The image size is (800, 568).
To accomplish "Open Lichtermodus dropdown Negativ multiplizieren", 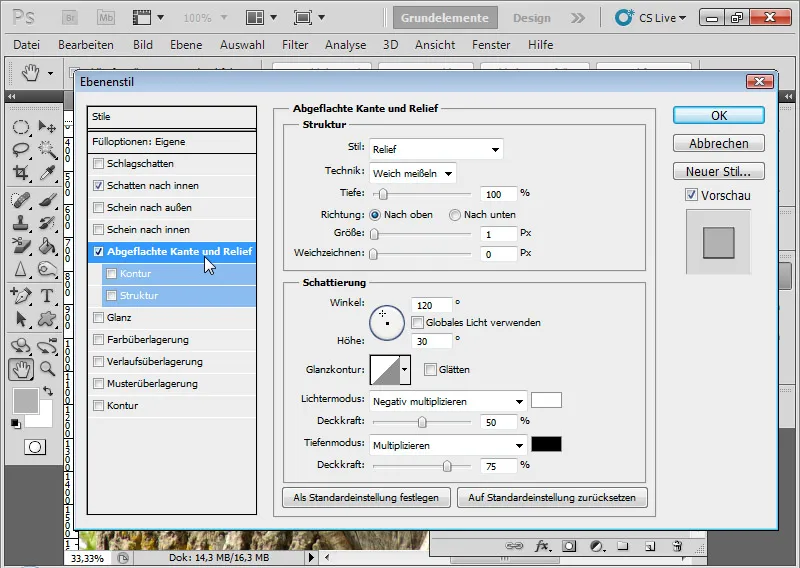I will pos(448,402).
